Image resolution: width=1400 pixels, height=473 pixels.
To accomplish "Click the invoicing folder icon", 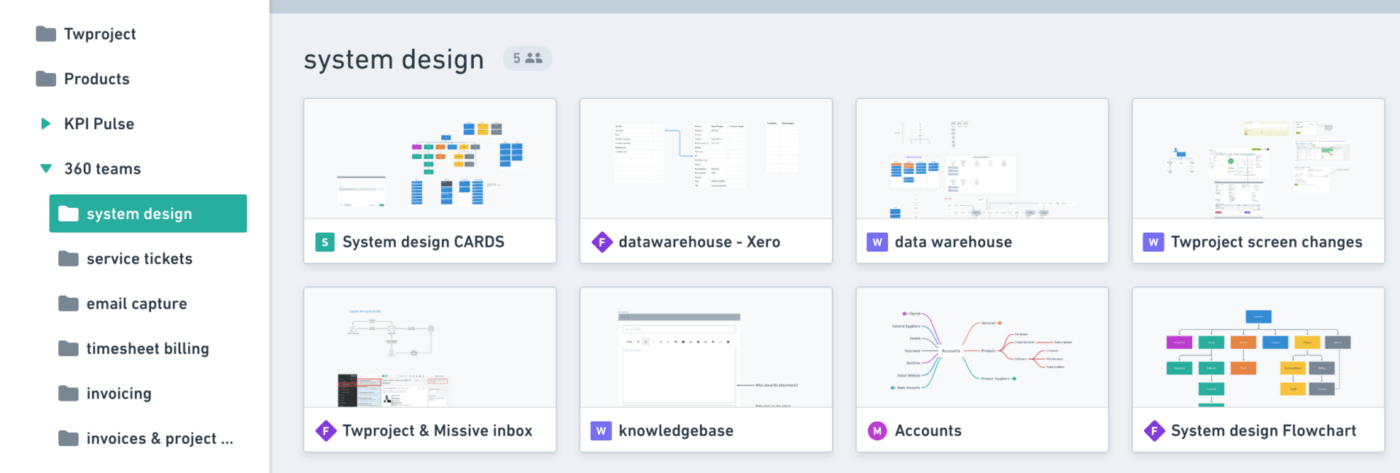I will tap(68, 394).
